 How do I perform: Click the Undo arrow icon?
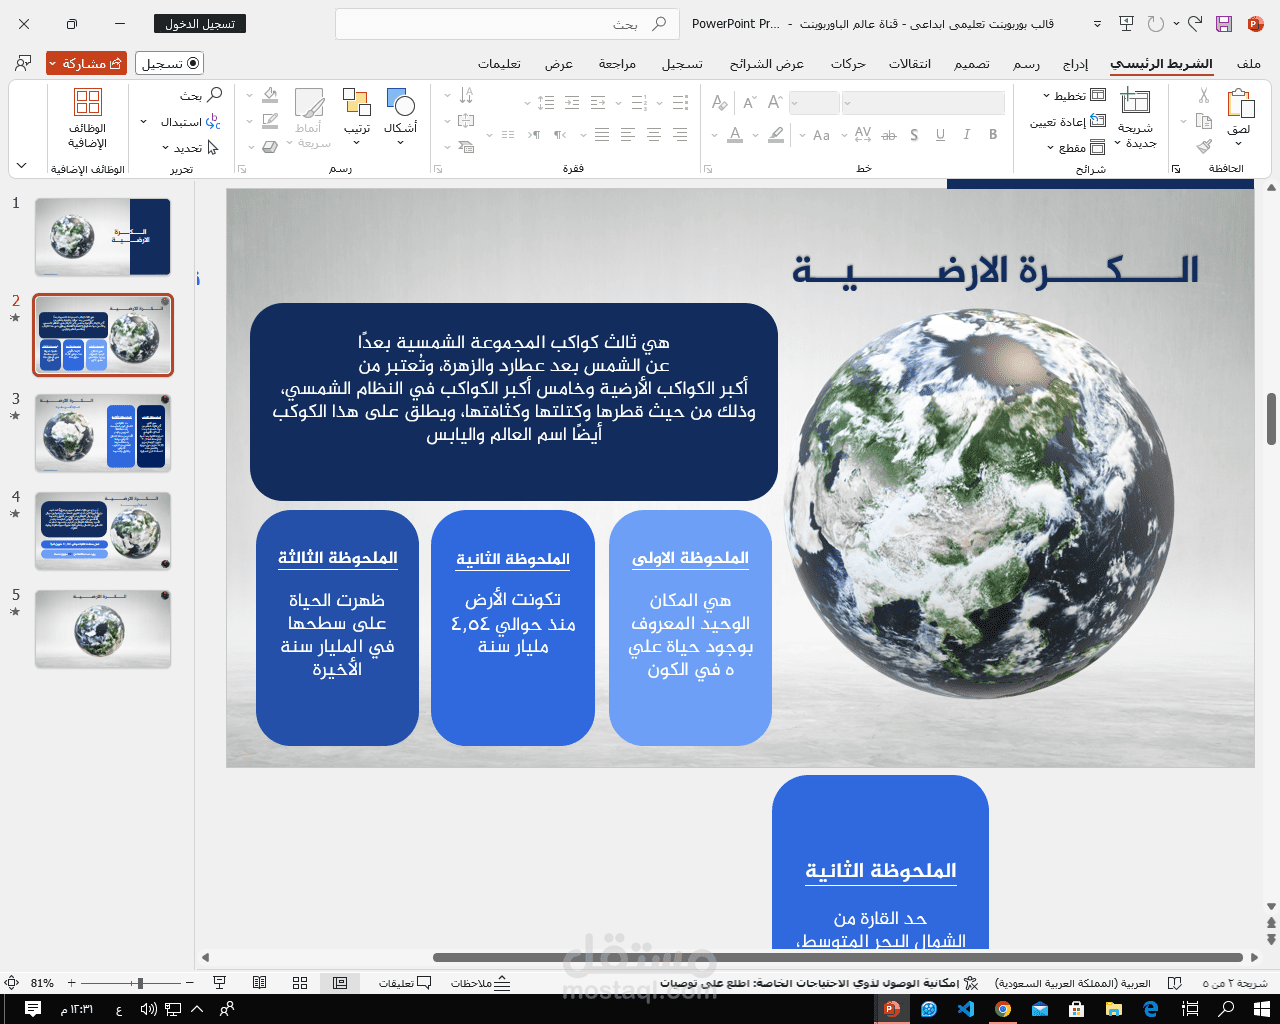[1195, 24]
